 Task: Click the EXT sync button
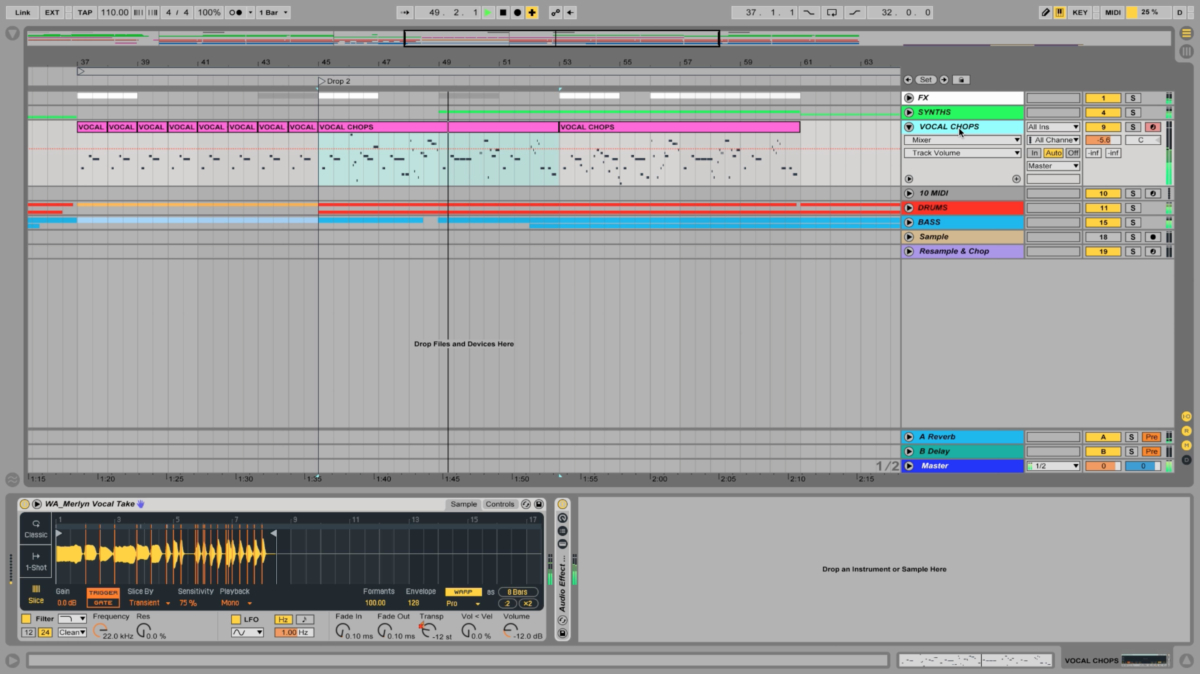click(52, 12)
